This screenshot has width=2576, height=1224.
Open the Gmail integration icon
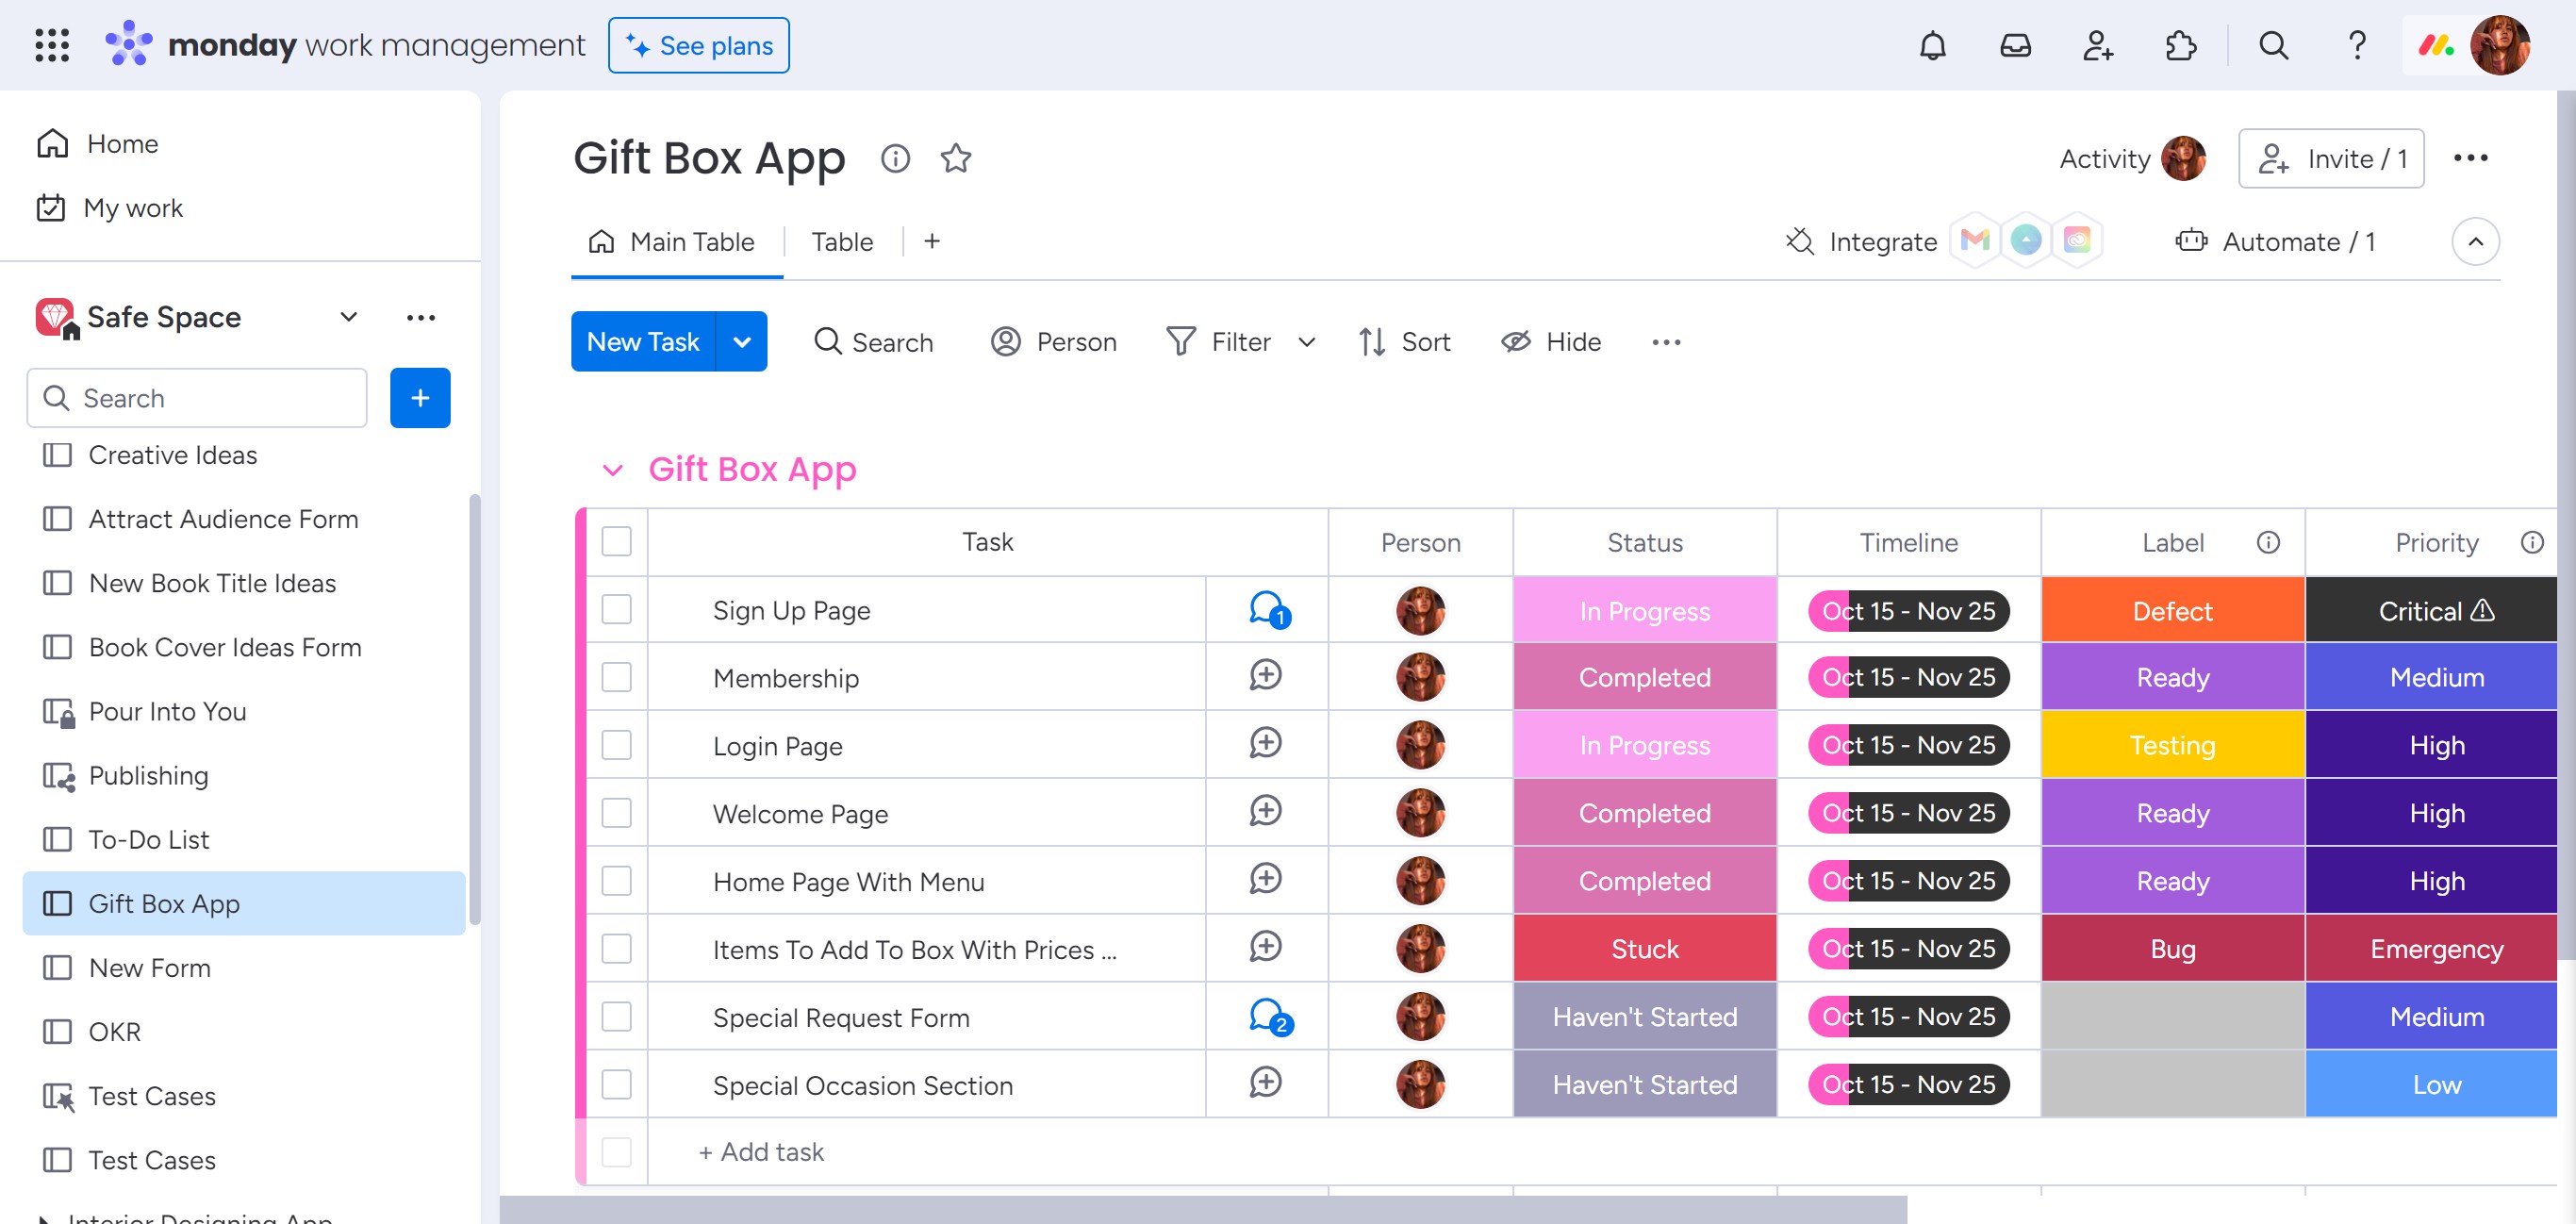tap(1974, 241)
